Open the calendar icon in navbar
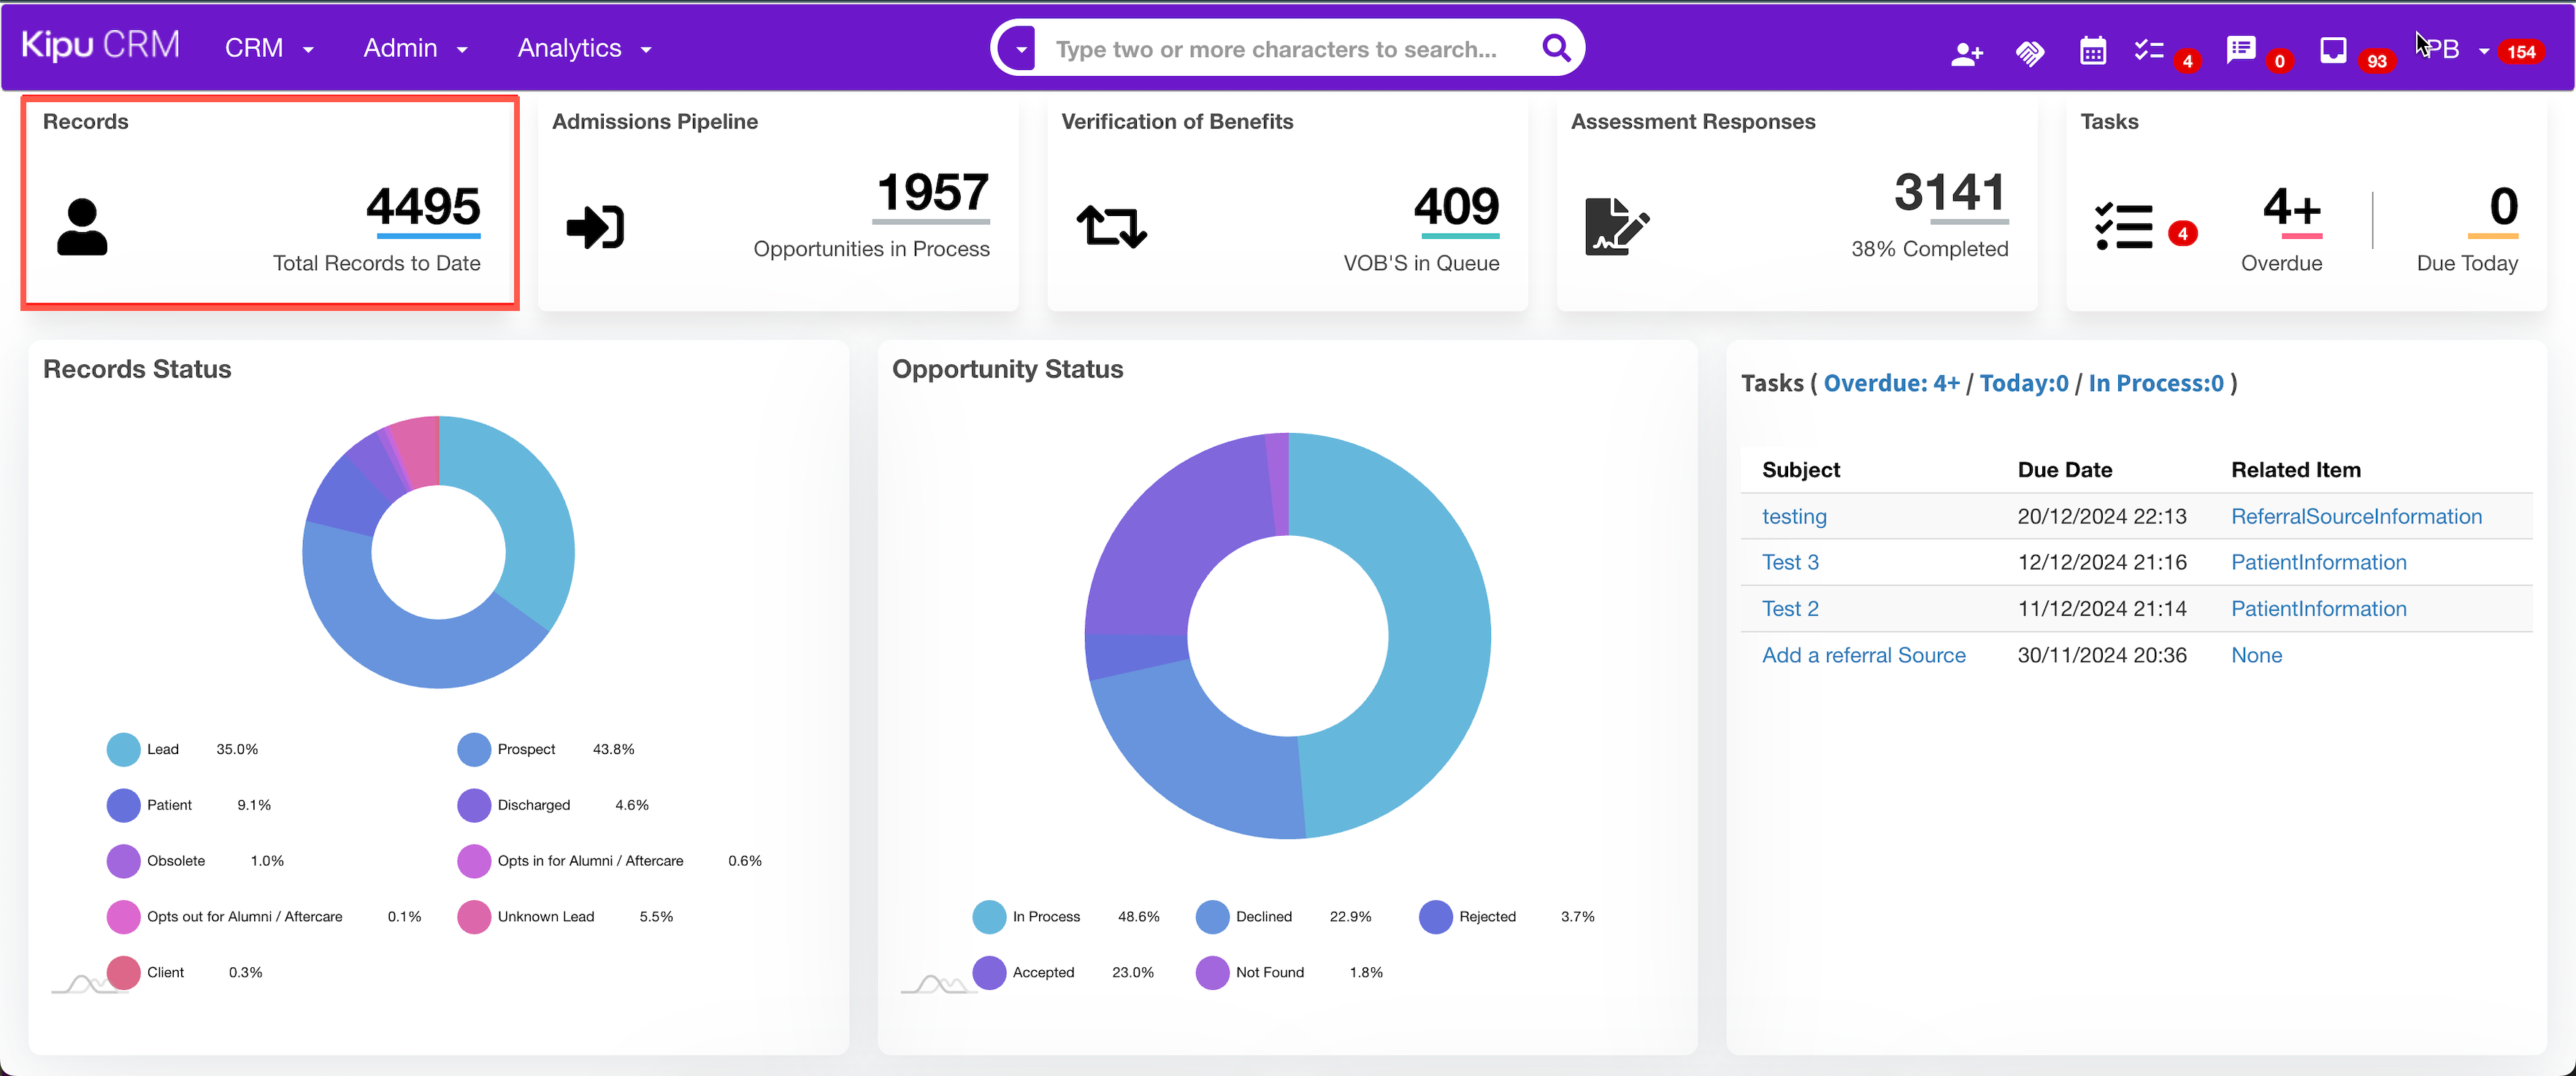Screen dimensions: 2576x1076 point(2093,50)
